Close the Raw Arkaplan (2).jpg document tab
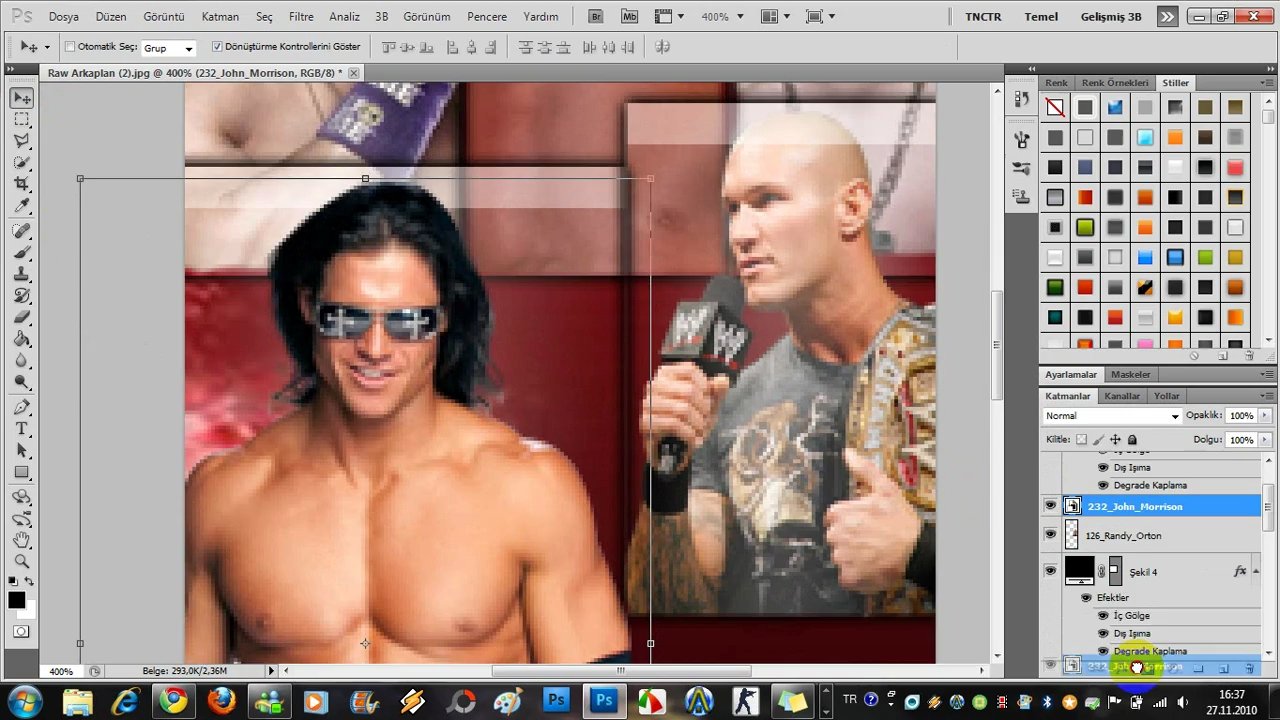Screen dimensions: 1280x720 [354, 73]
